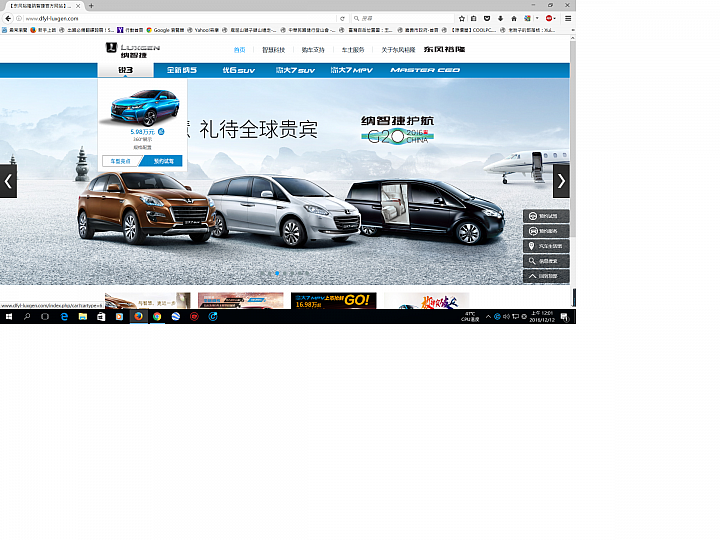Open the Yahoo bookmark in bookmarks bar

(203, 30)
